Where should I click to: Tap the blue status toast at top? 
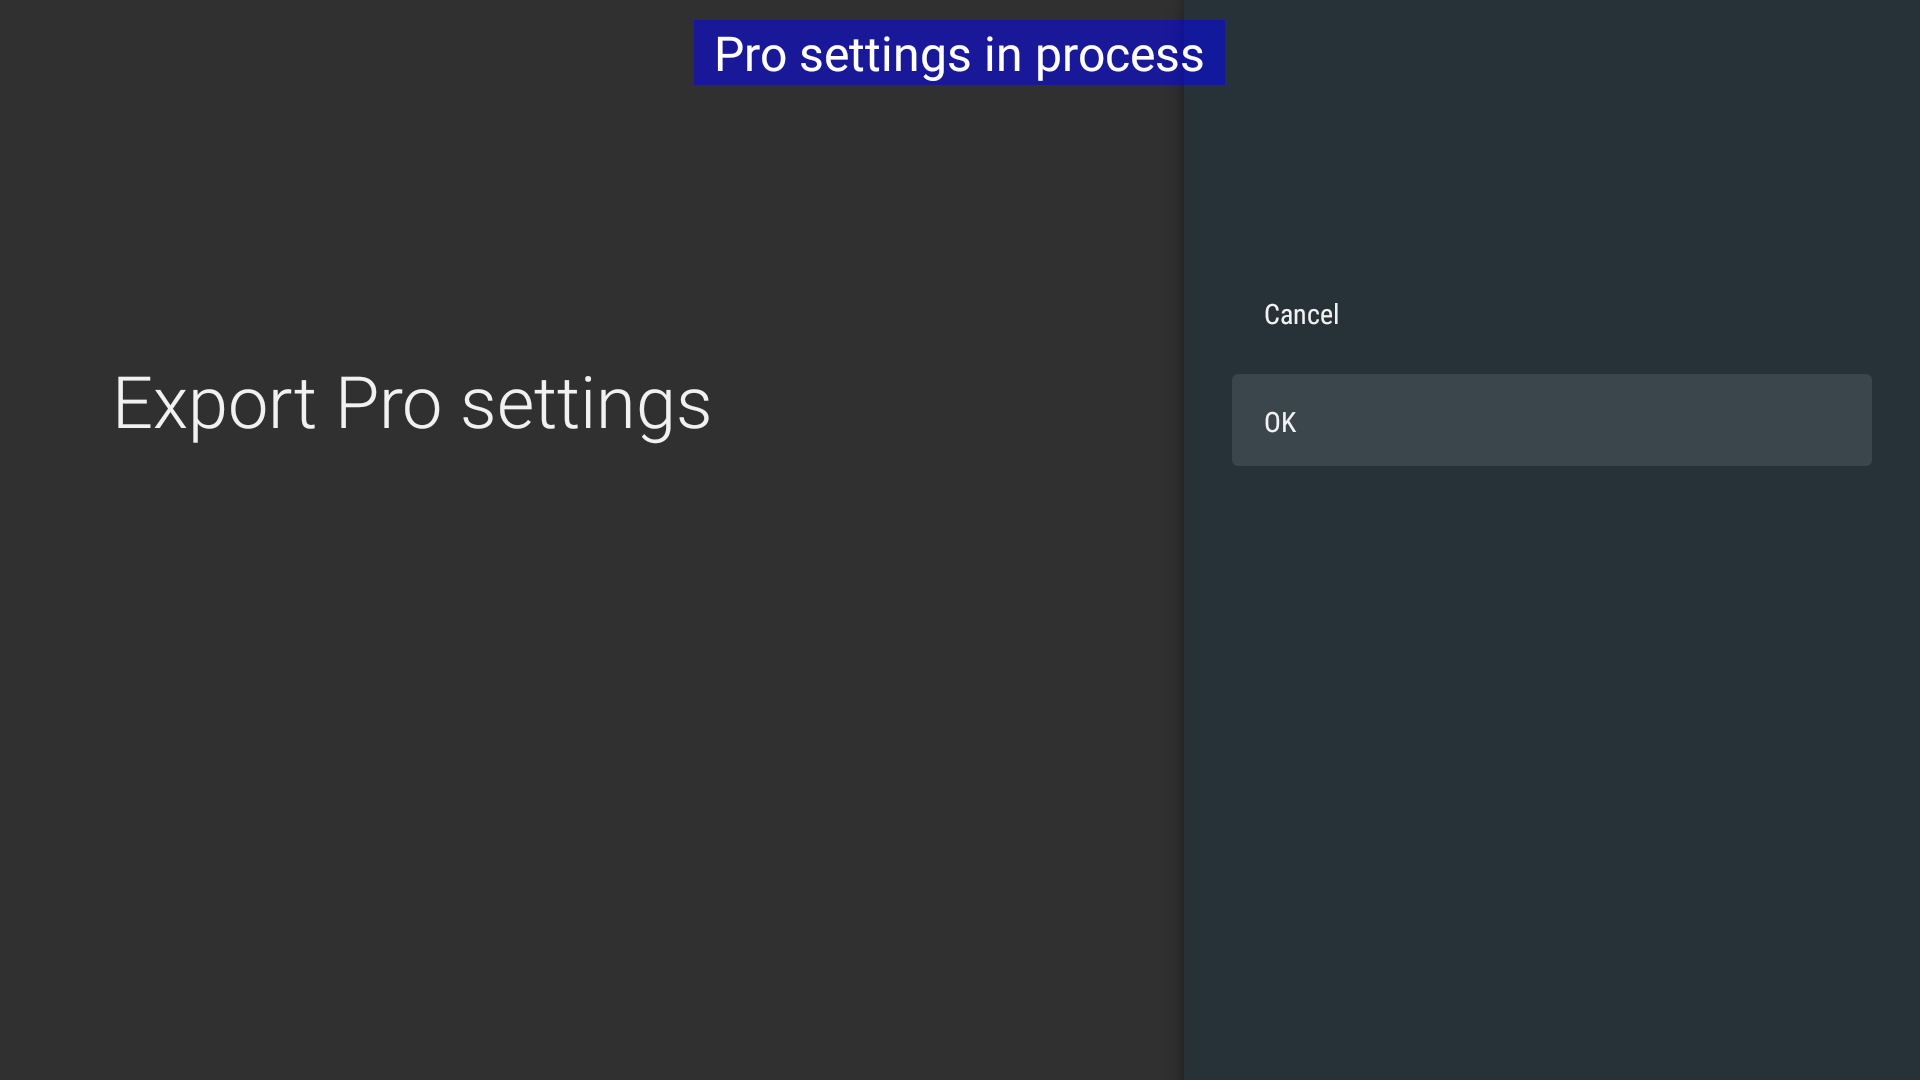[958, 53]
